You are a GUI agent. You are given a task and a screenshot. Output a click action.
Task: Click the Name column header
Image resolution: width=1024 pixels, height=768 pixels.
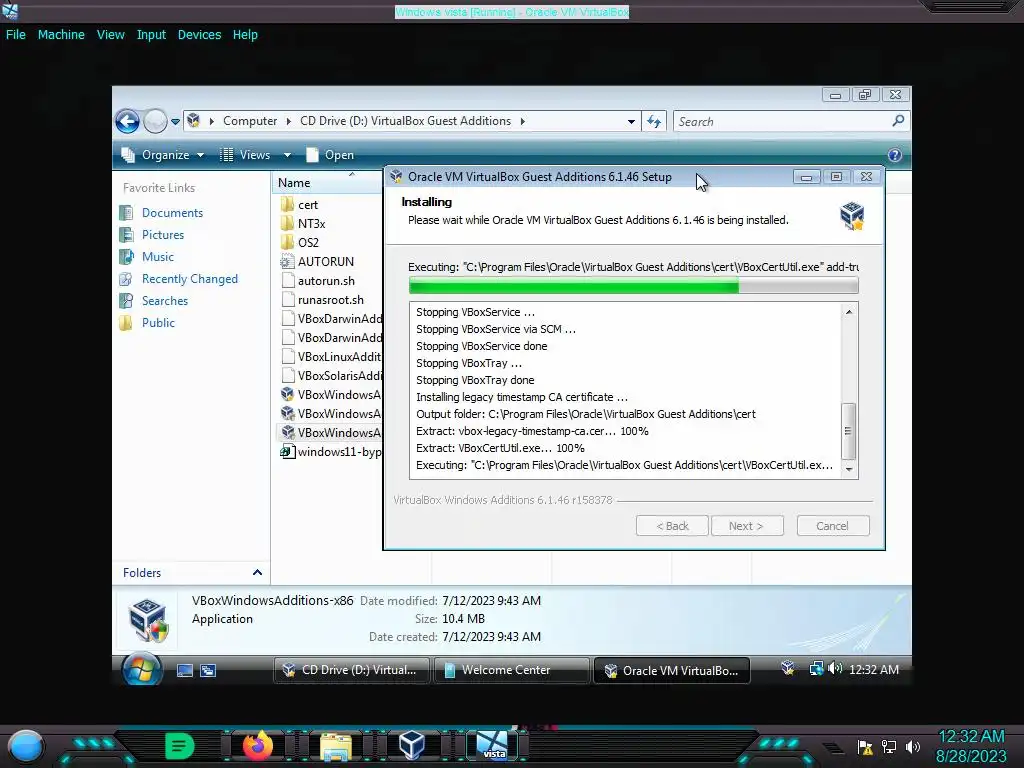click(327, 183)
